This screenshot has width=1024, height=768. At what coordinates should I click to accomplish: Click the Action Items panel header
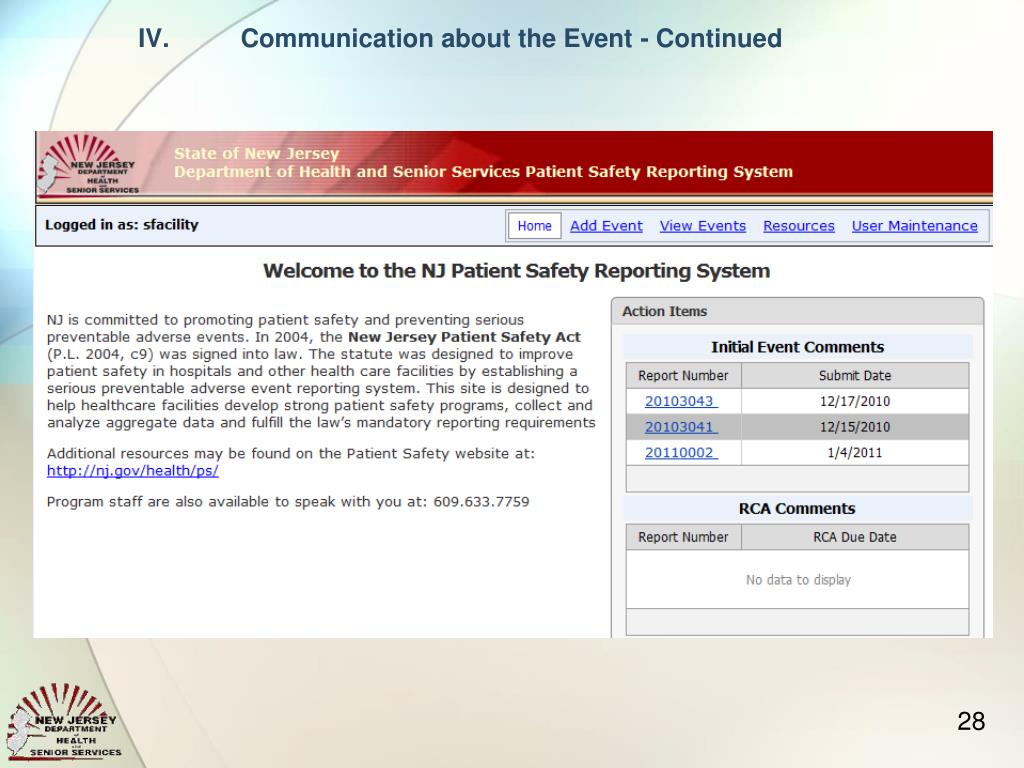click(x=797, y=312)
